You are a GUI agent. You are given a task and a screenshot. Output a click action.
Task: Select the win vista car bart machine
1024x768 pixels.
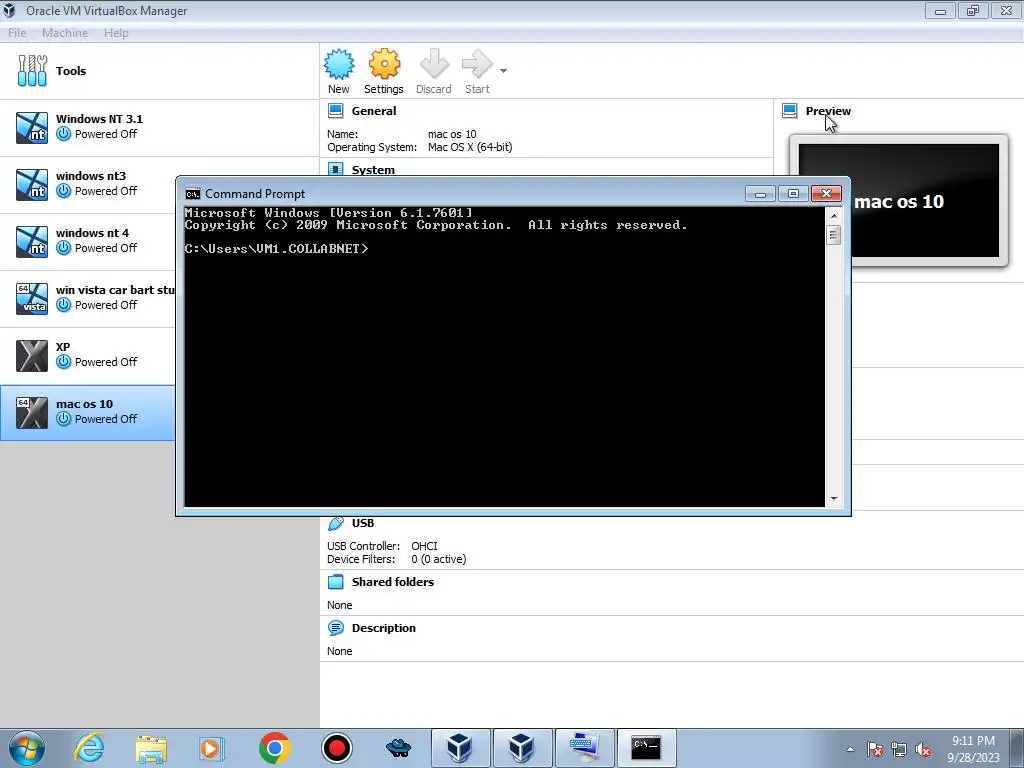click(88, 298)
